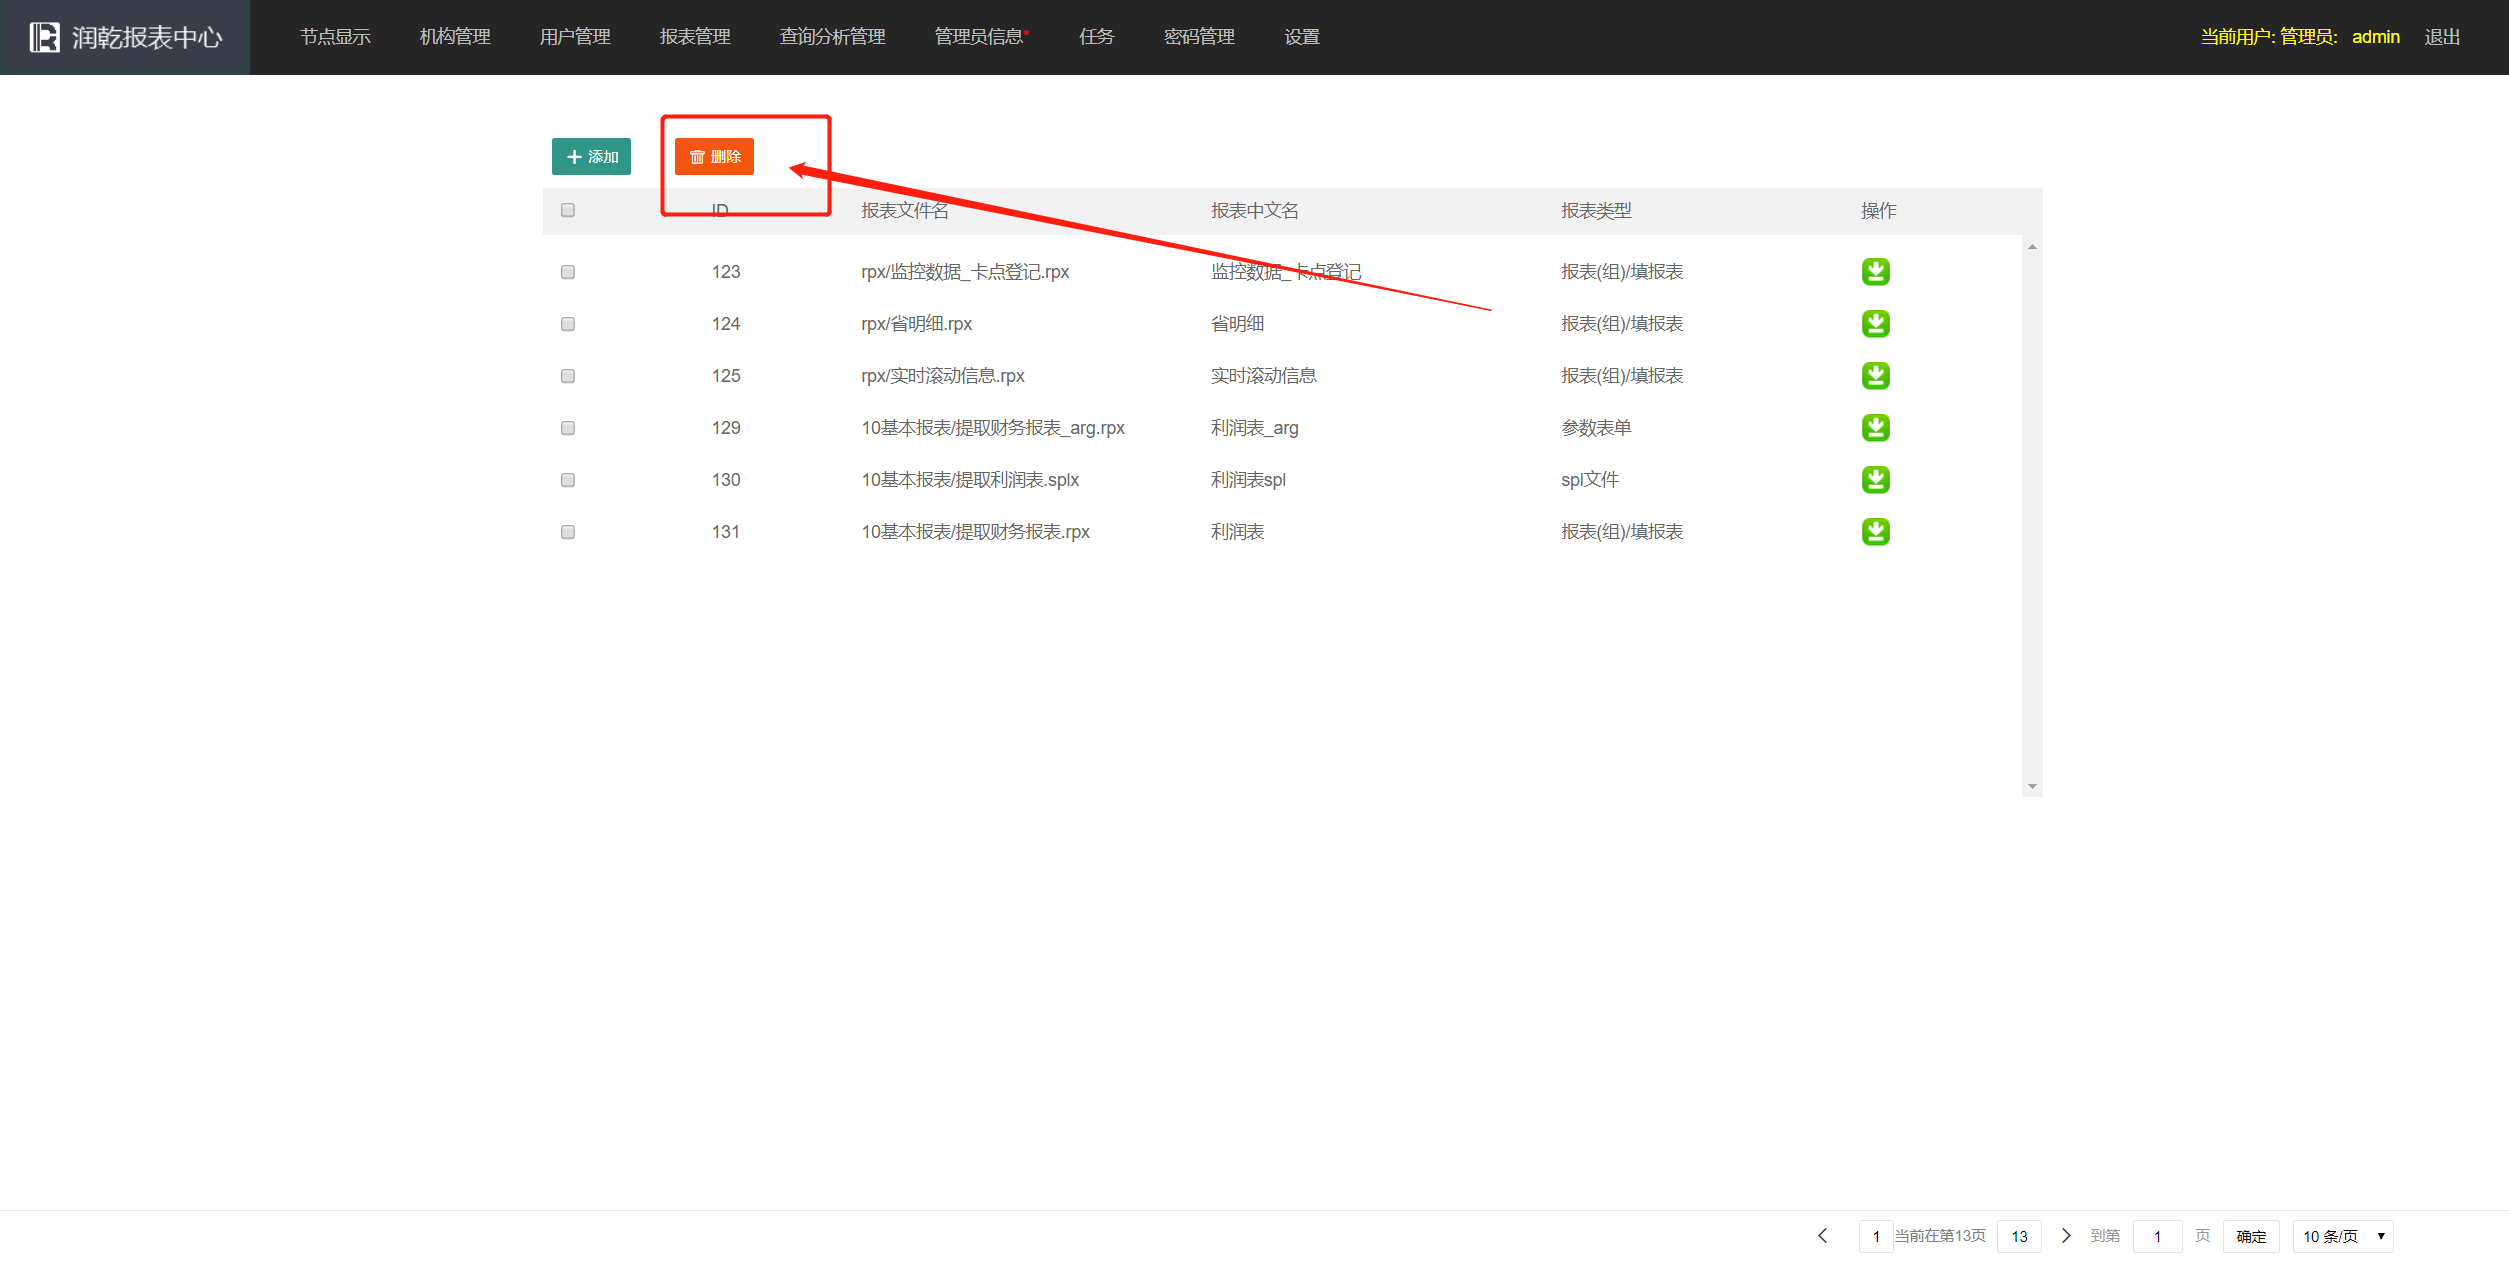Download report with ID 131

pos(1875,532)
